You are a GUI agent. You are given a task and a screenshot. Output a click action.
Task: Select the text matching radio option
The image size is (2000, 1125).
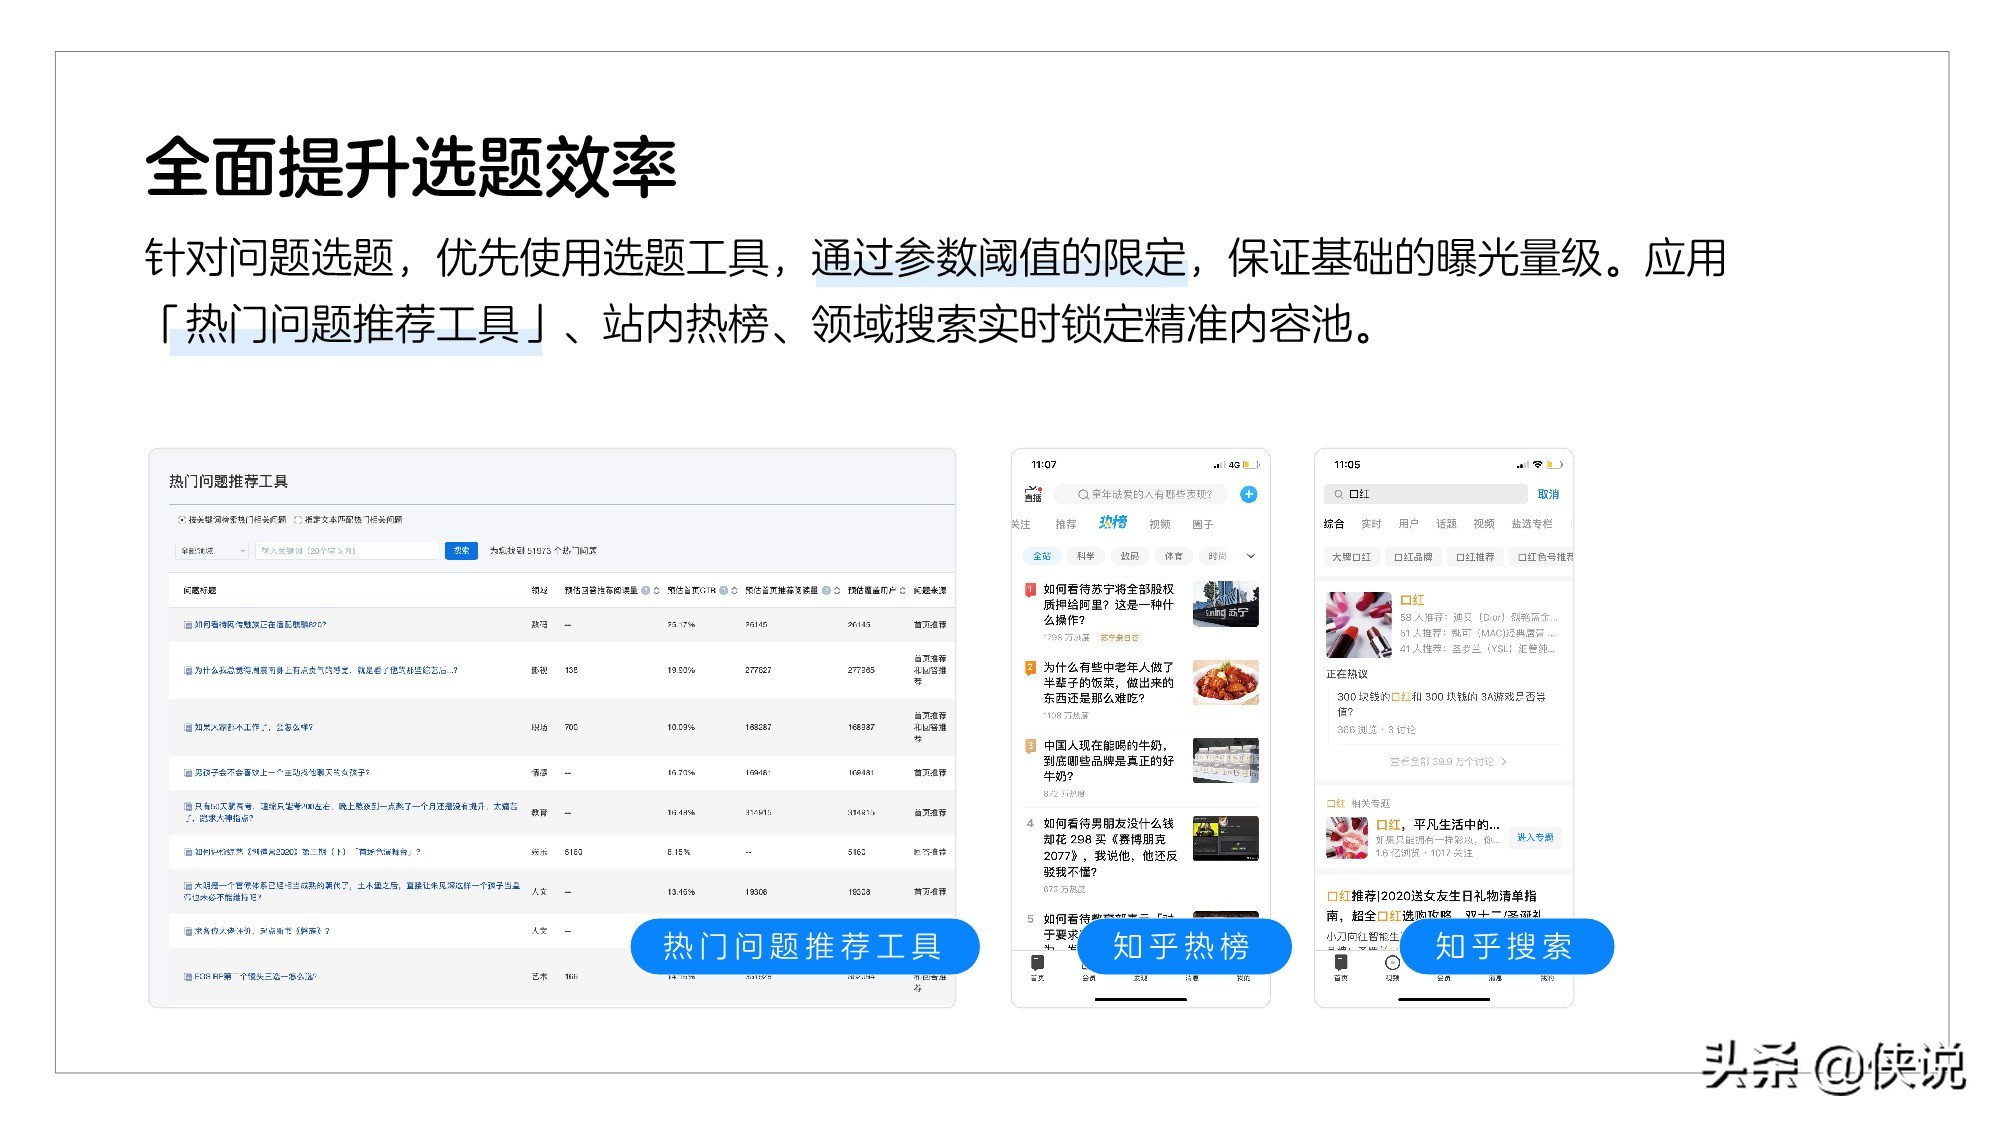pyautogui.click(x=298, y=519)
